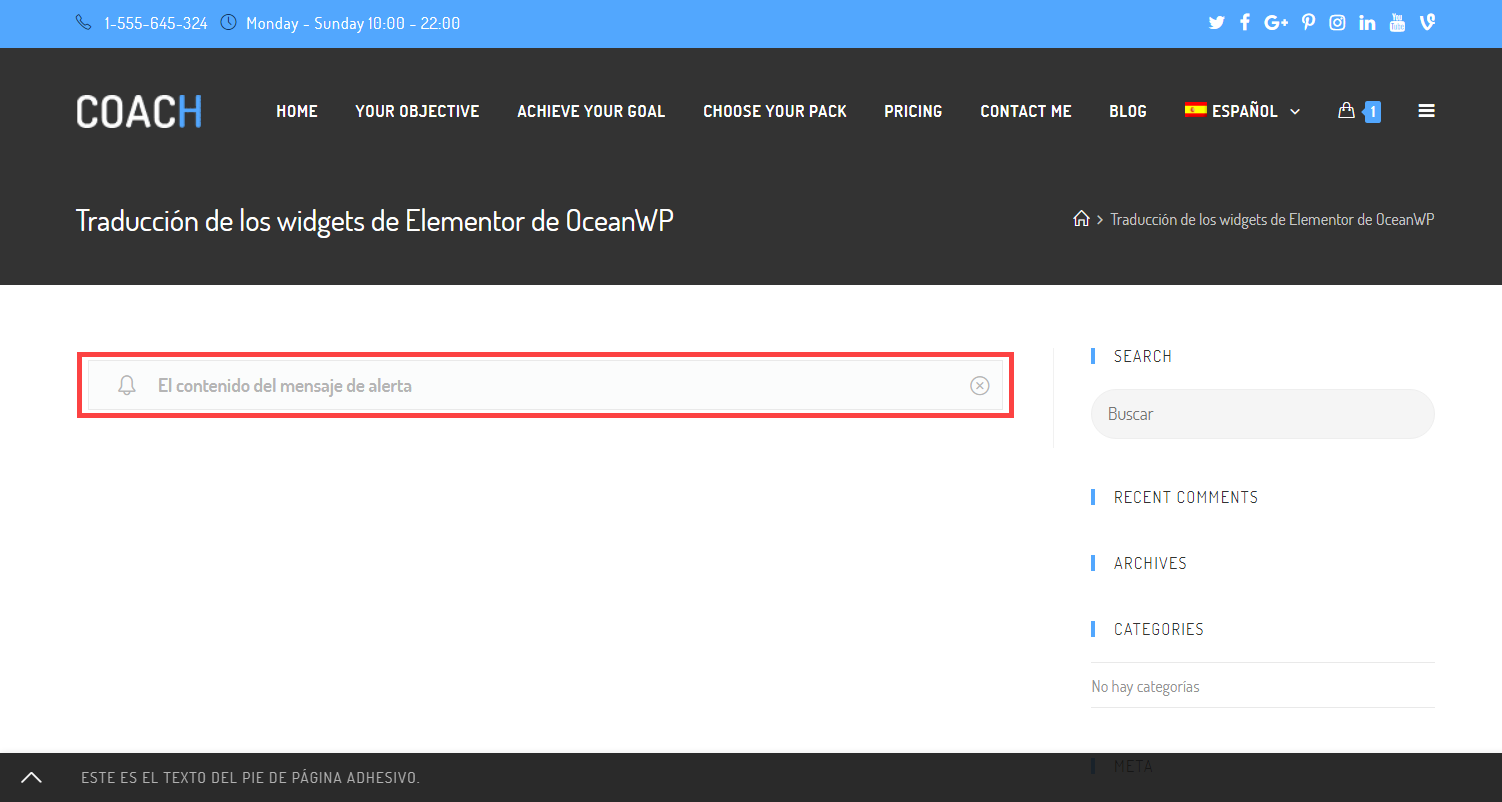Click the sticky footer text
Screen dimensions: 1502x802
(250, 778)
